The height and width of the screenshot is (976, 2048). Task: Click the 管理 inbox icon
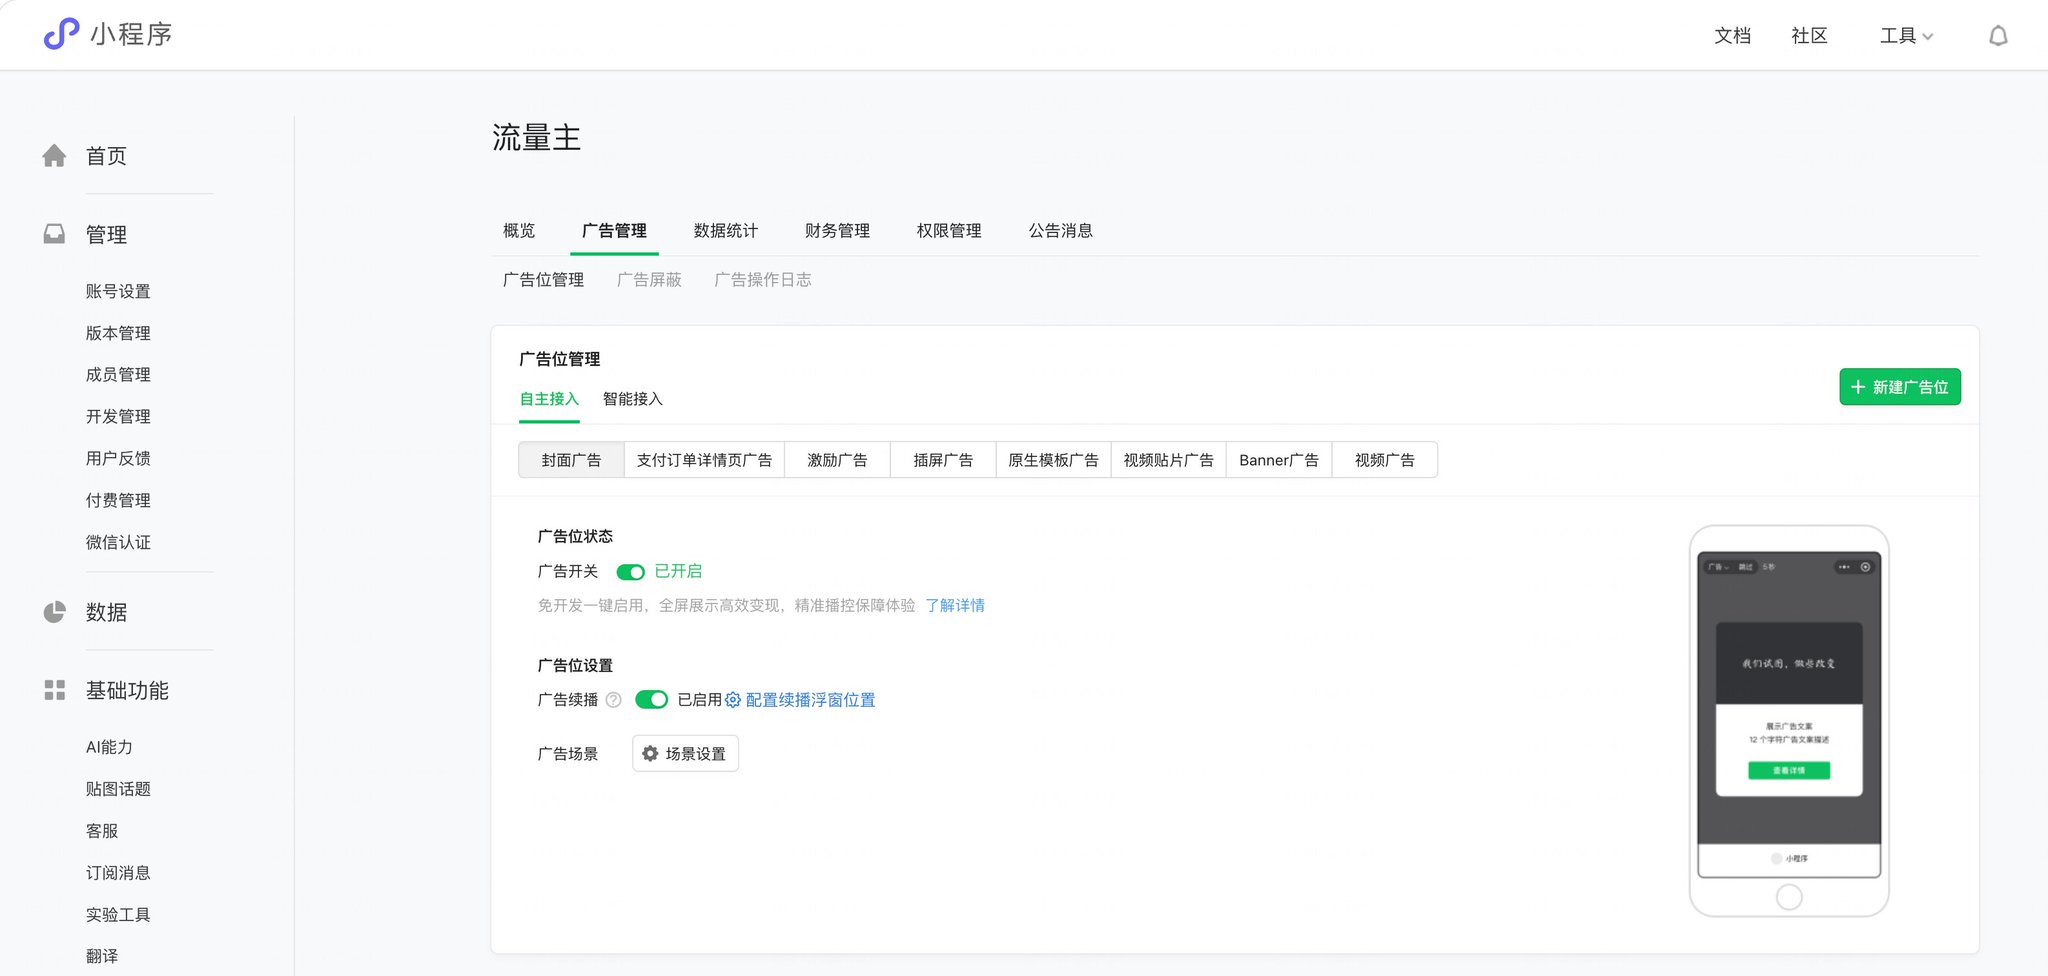click(x=54, y=234)
